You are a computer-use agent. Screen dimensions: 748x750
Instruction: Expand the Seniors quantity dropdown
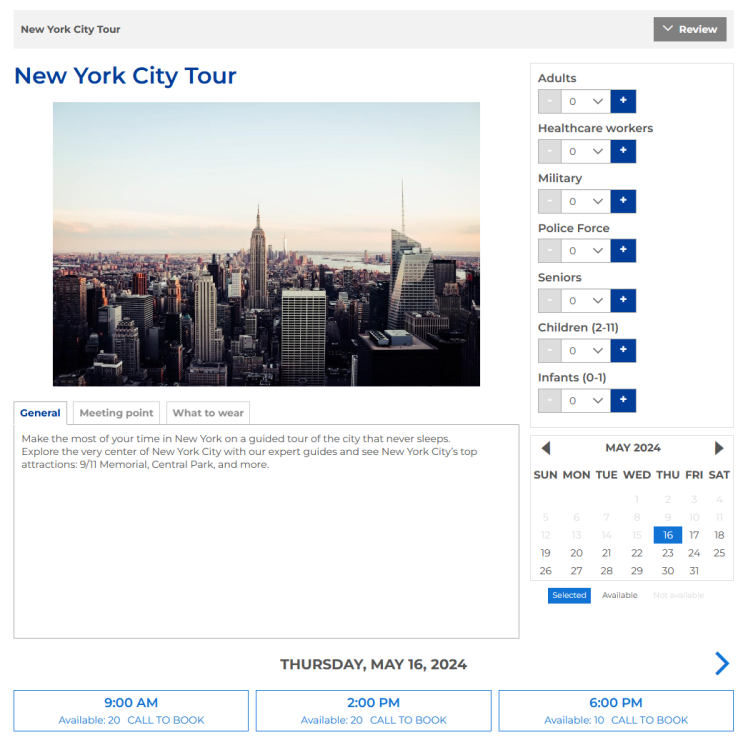pos(585,301)
